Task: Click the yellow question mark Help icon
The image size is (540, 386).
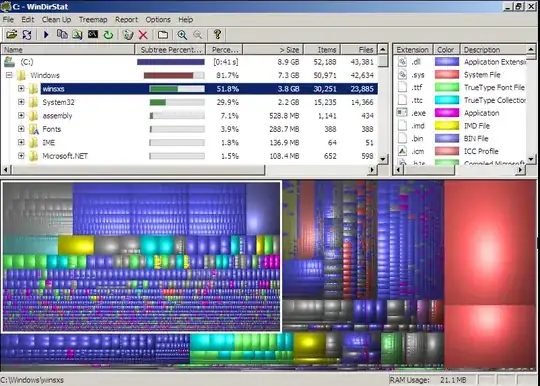Action: click(x=217, y=34)
